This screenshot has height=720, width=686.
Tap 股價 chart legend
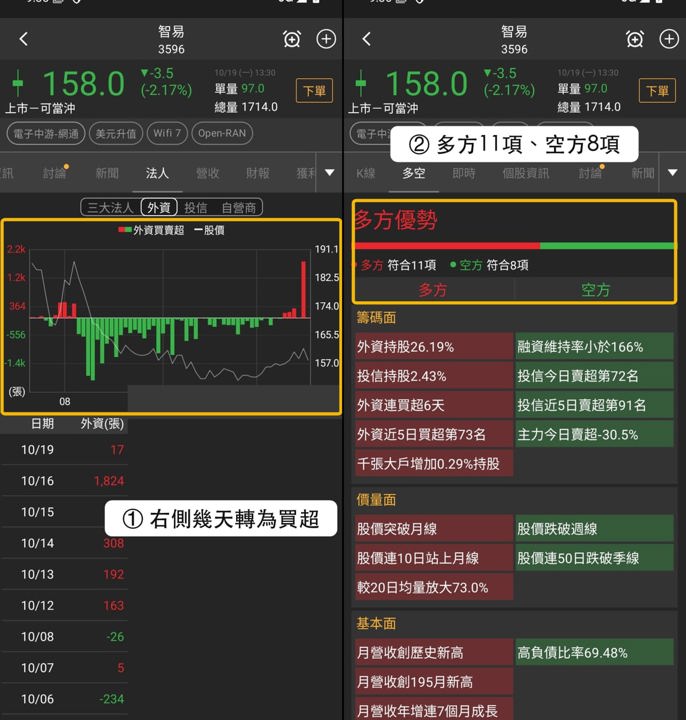pyautogui.click(x=209, y=230)
